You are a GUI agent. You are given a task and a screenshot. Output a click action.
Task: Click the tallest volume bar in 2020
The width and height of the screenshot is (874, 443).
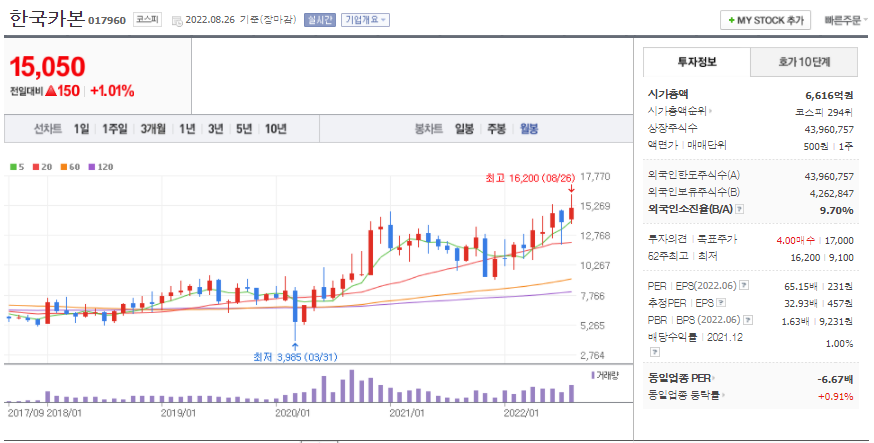[351, 386]
